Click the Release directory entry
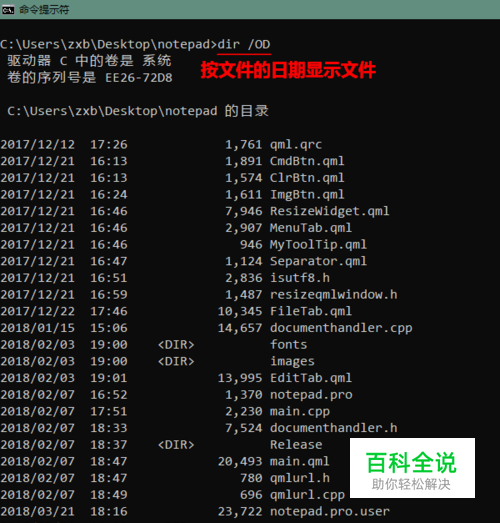Image resolution: width=500 pixels, height=523 pixels. point(296,445)
